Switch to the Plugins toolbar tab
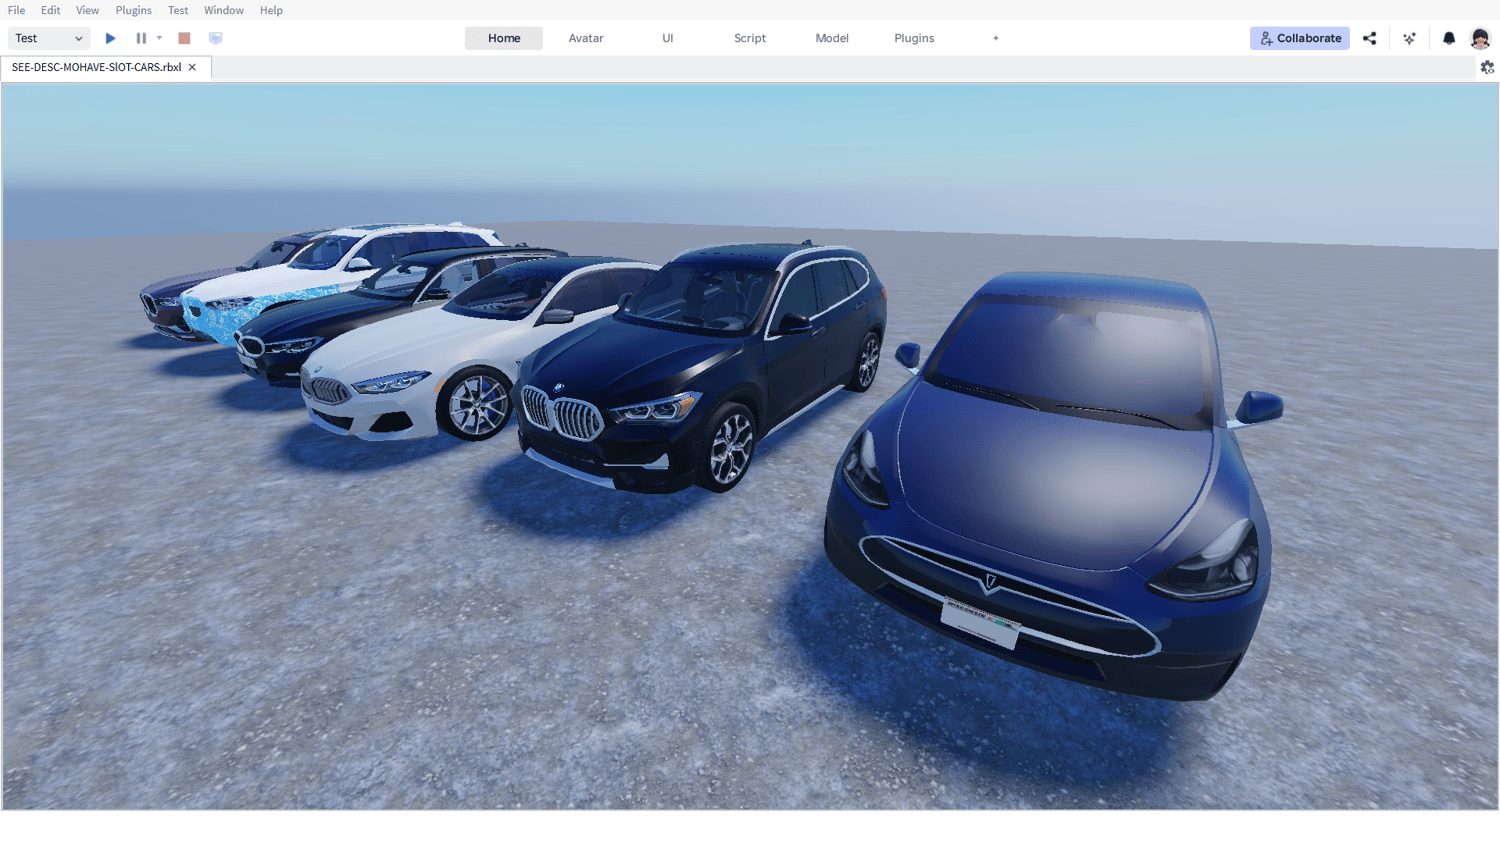 [x=914, y=38]
